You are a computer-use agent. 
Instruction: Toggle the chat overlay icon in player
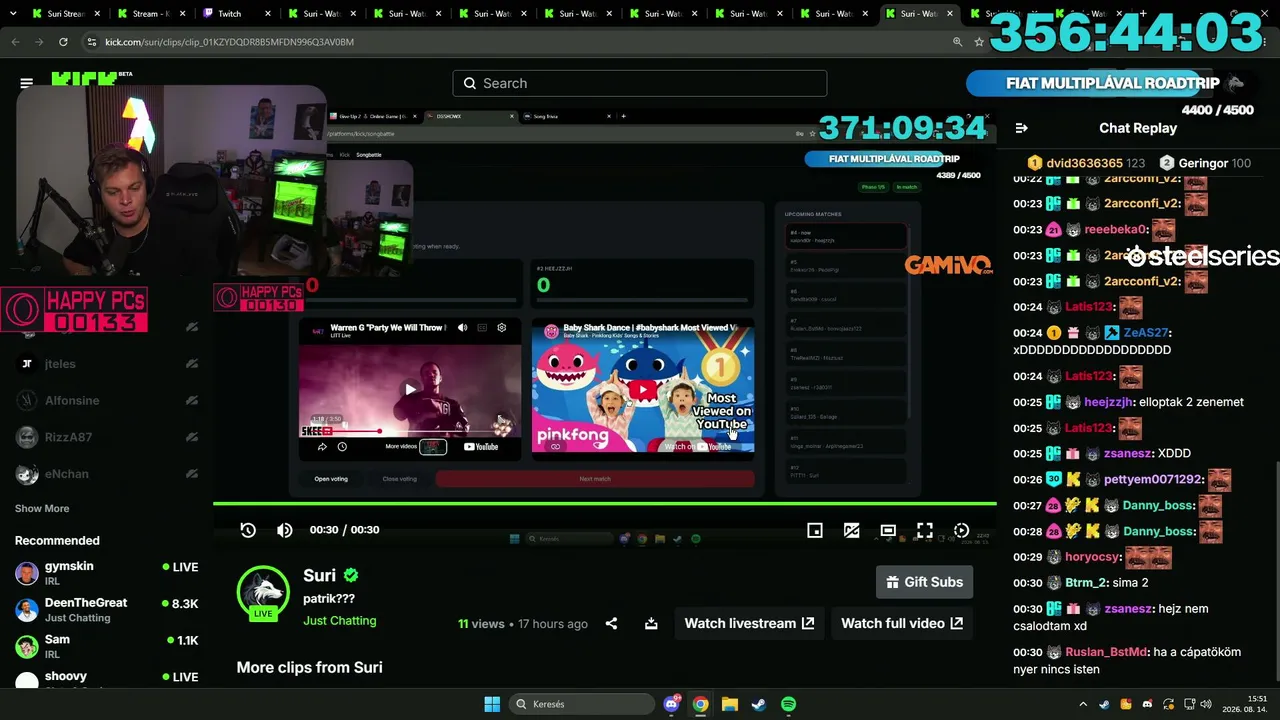click(x=851, y=531)
